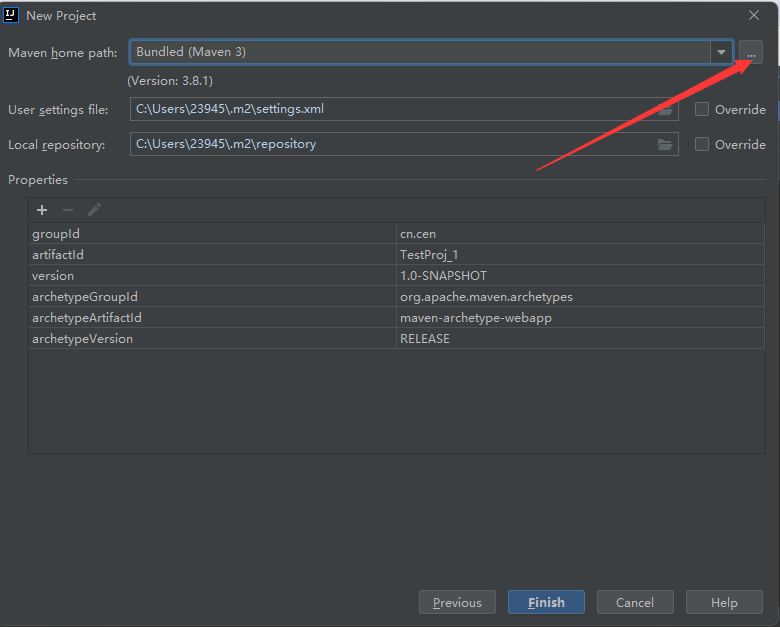Select the version property name cell
The width and height of the screenshot is (780, 627).
coord(212,275)
